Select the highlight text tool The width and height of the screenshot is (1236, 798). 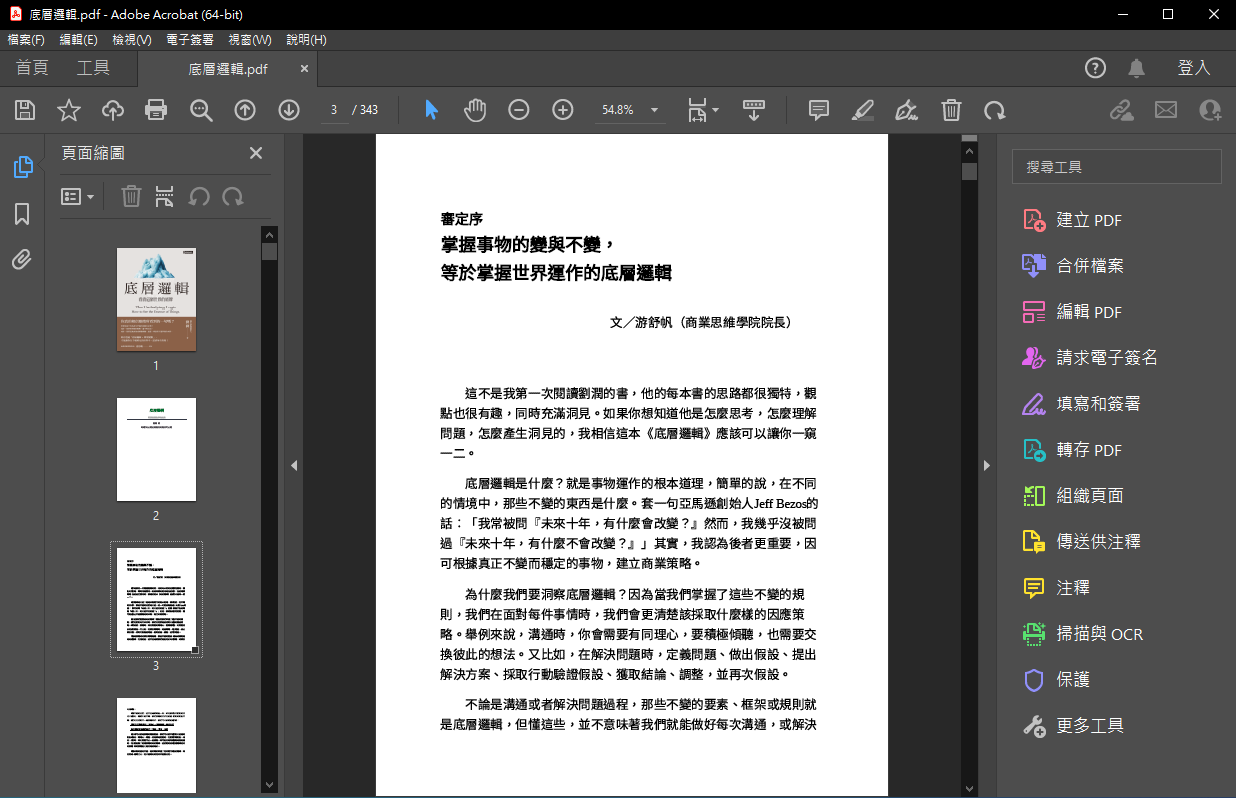click(x=863, y=110)
